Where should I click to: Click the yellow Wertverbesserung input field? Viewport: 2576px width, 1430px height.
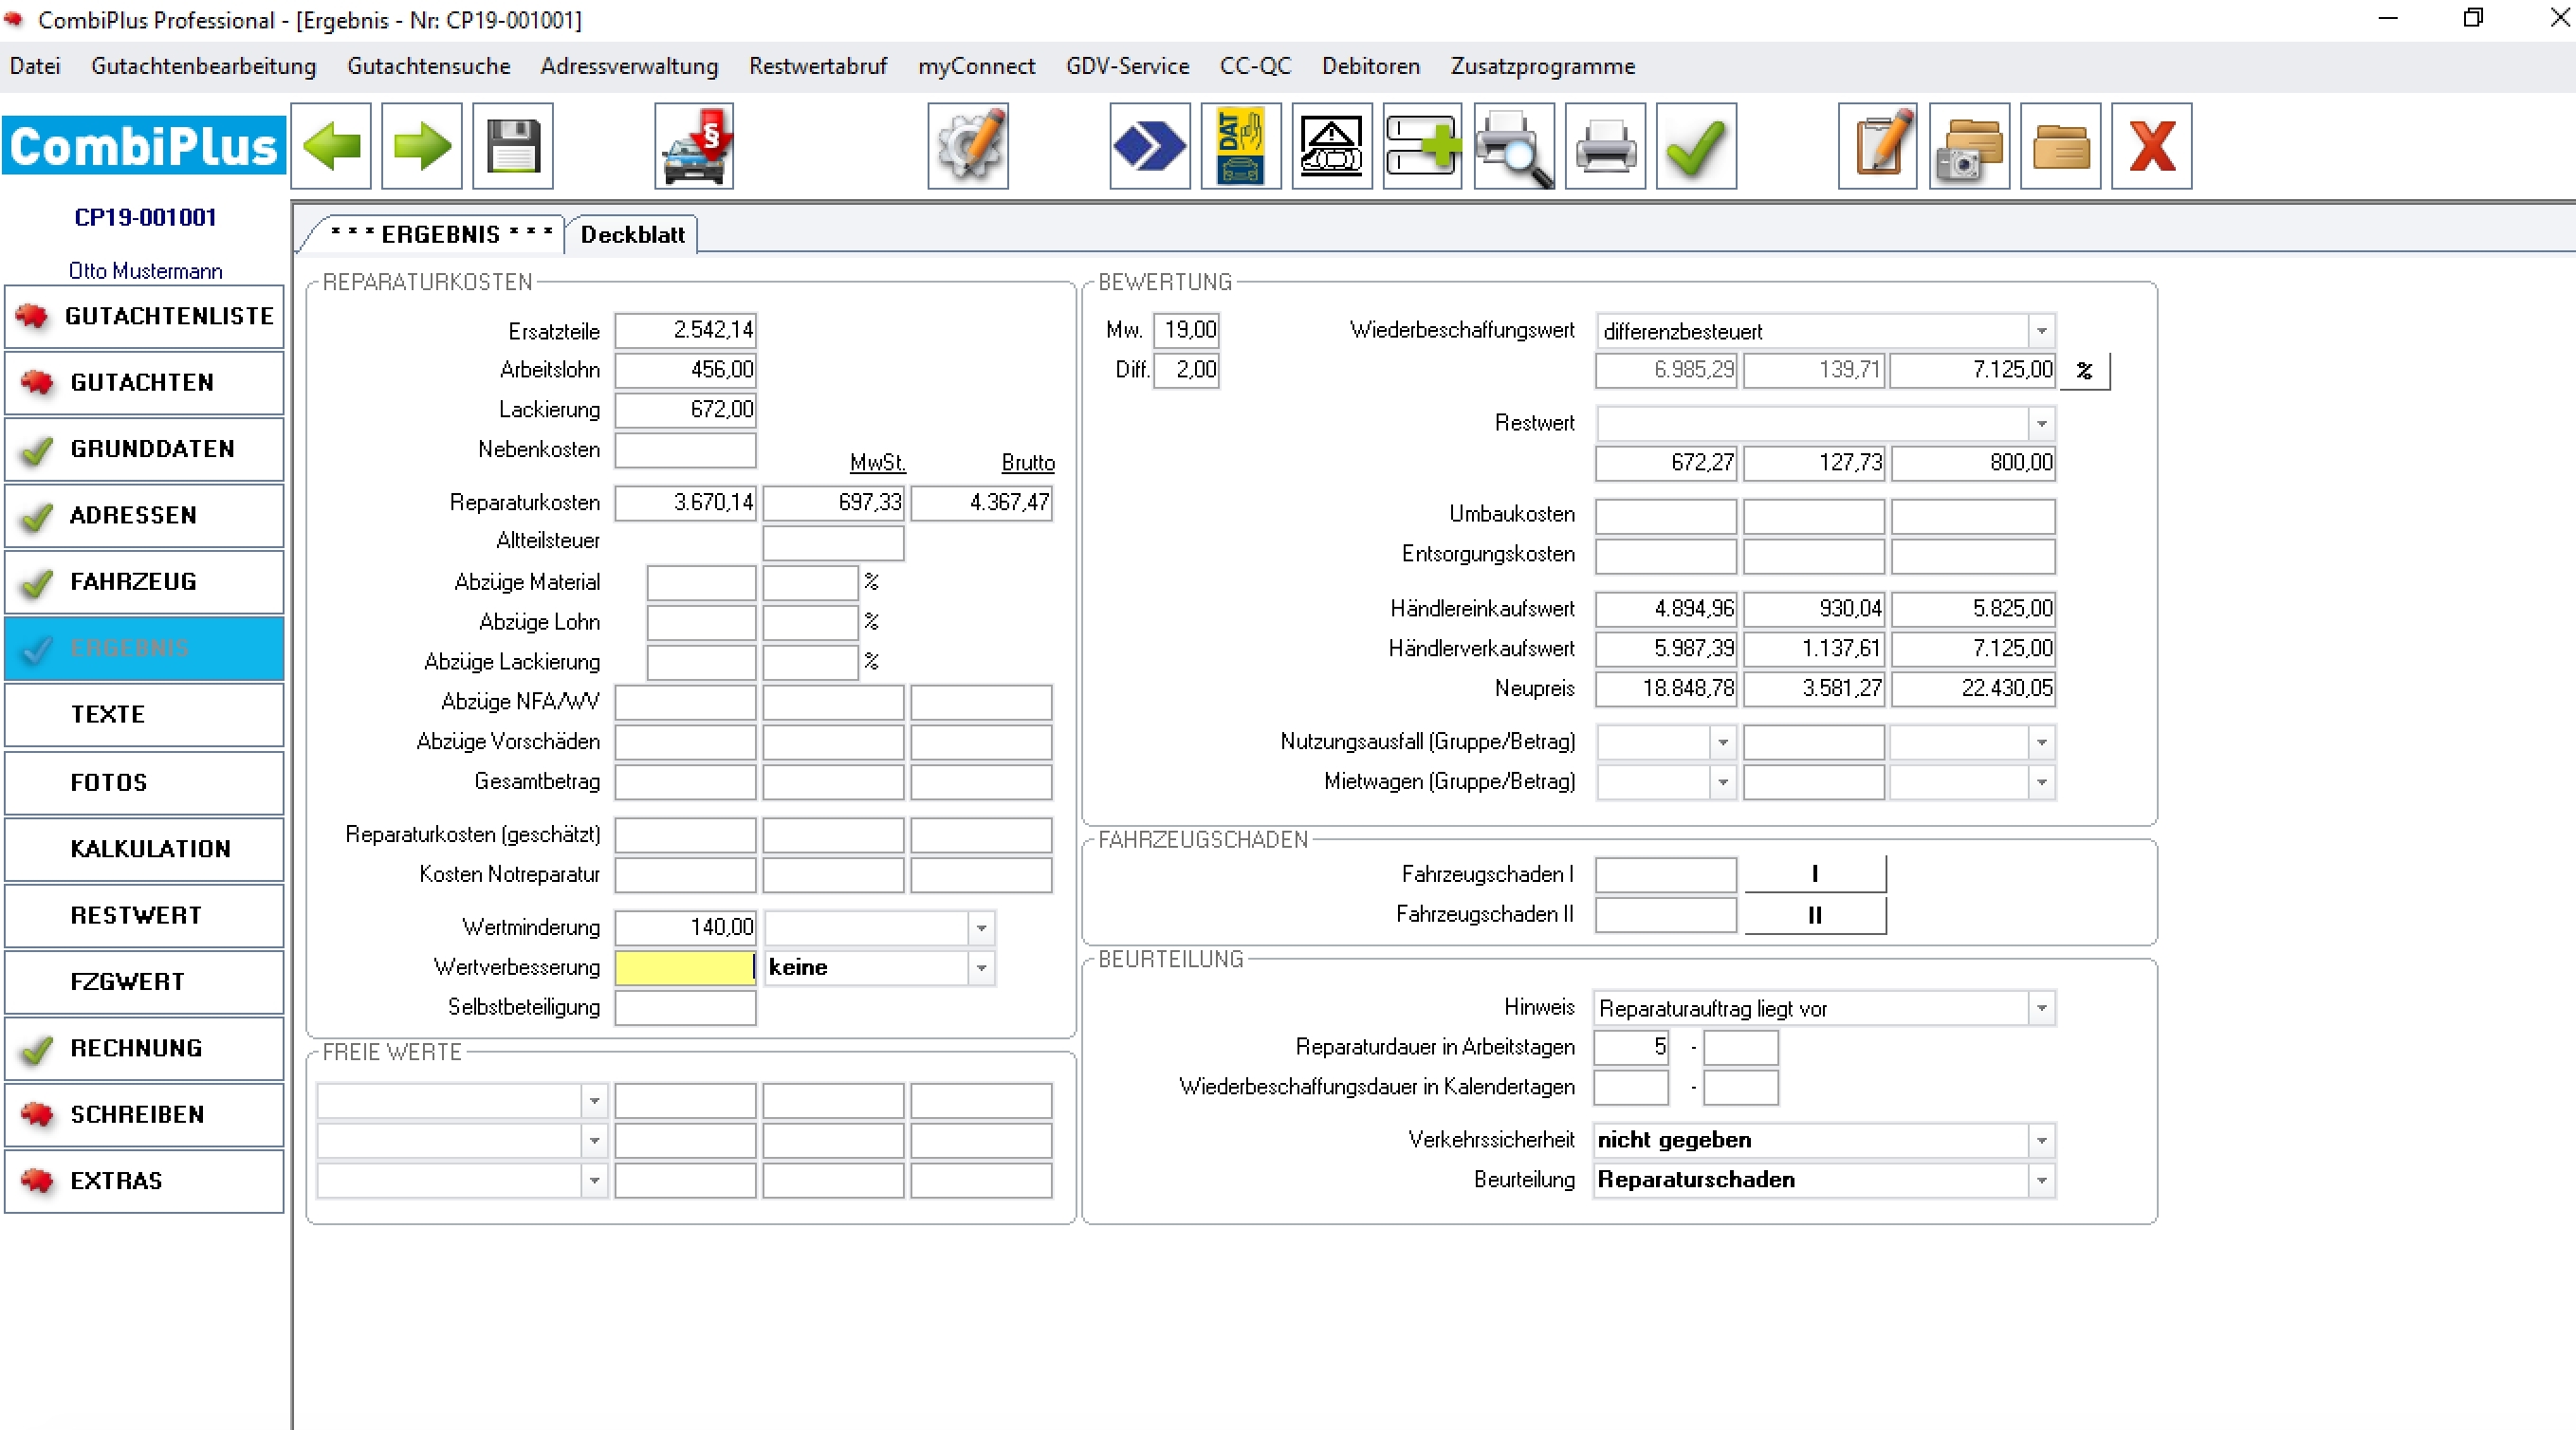(684, 968)
